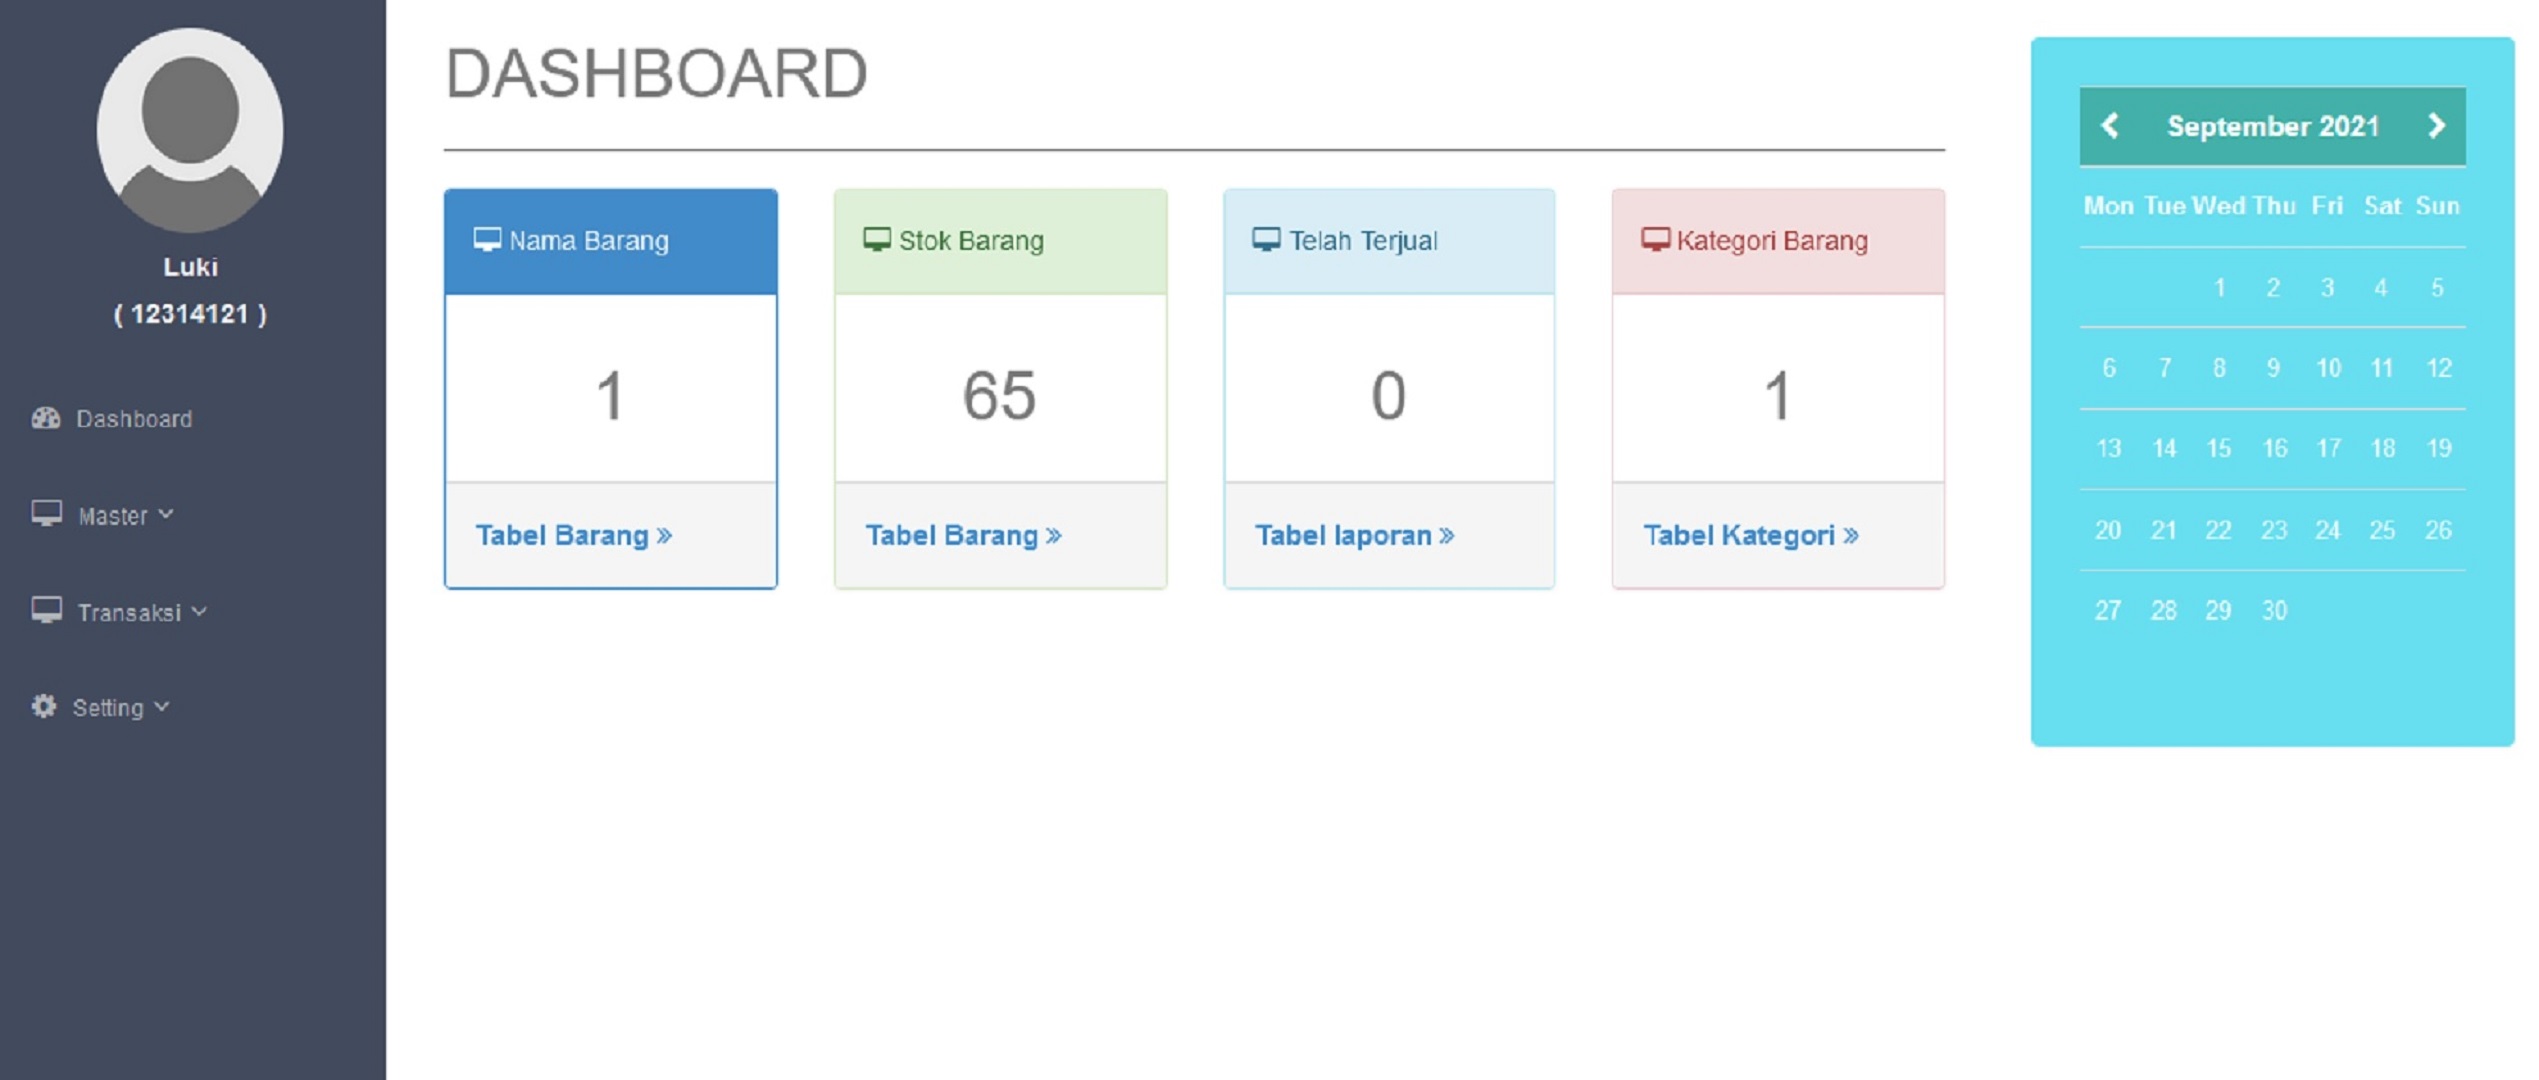Click the Dashboard gauge icon in sidebar
Screen dimensions: 2539x1080
[x=46, y=418]
